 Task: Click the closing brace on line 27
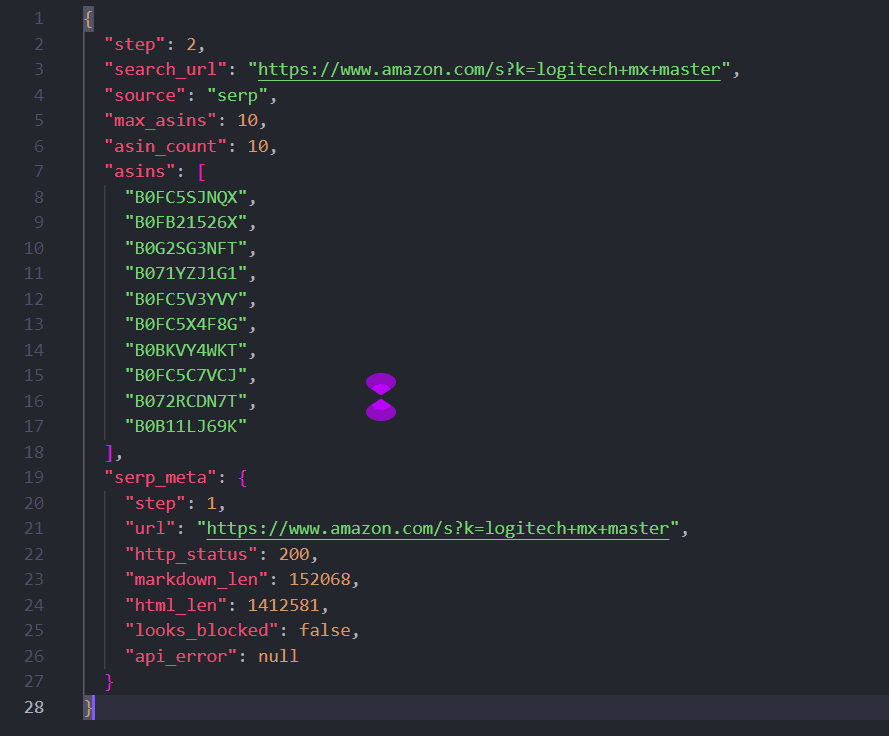click(109, 682)
